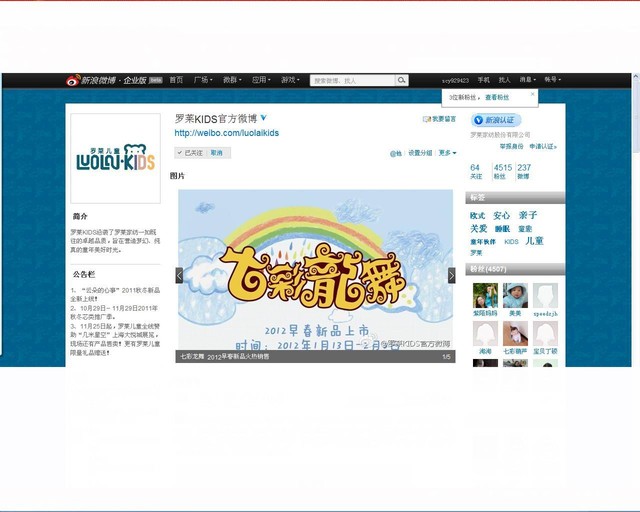
Task: Expand the 微群 dropdown menu
Action: point(232,80)
